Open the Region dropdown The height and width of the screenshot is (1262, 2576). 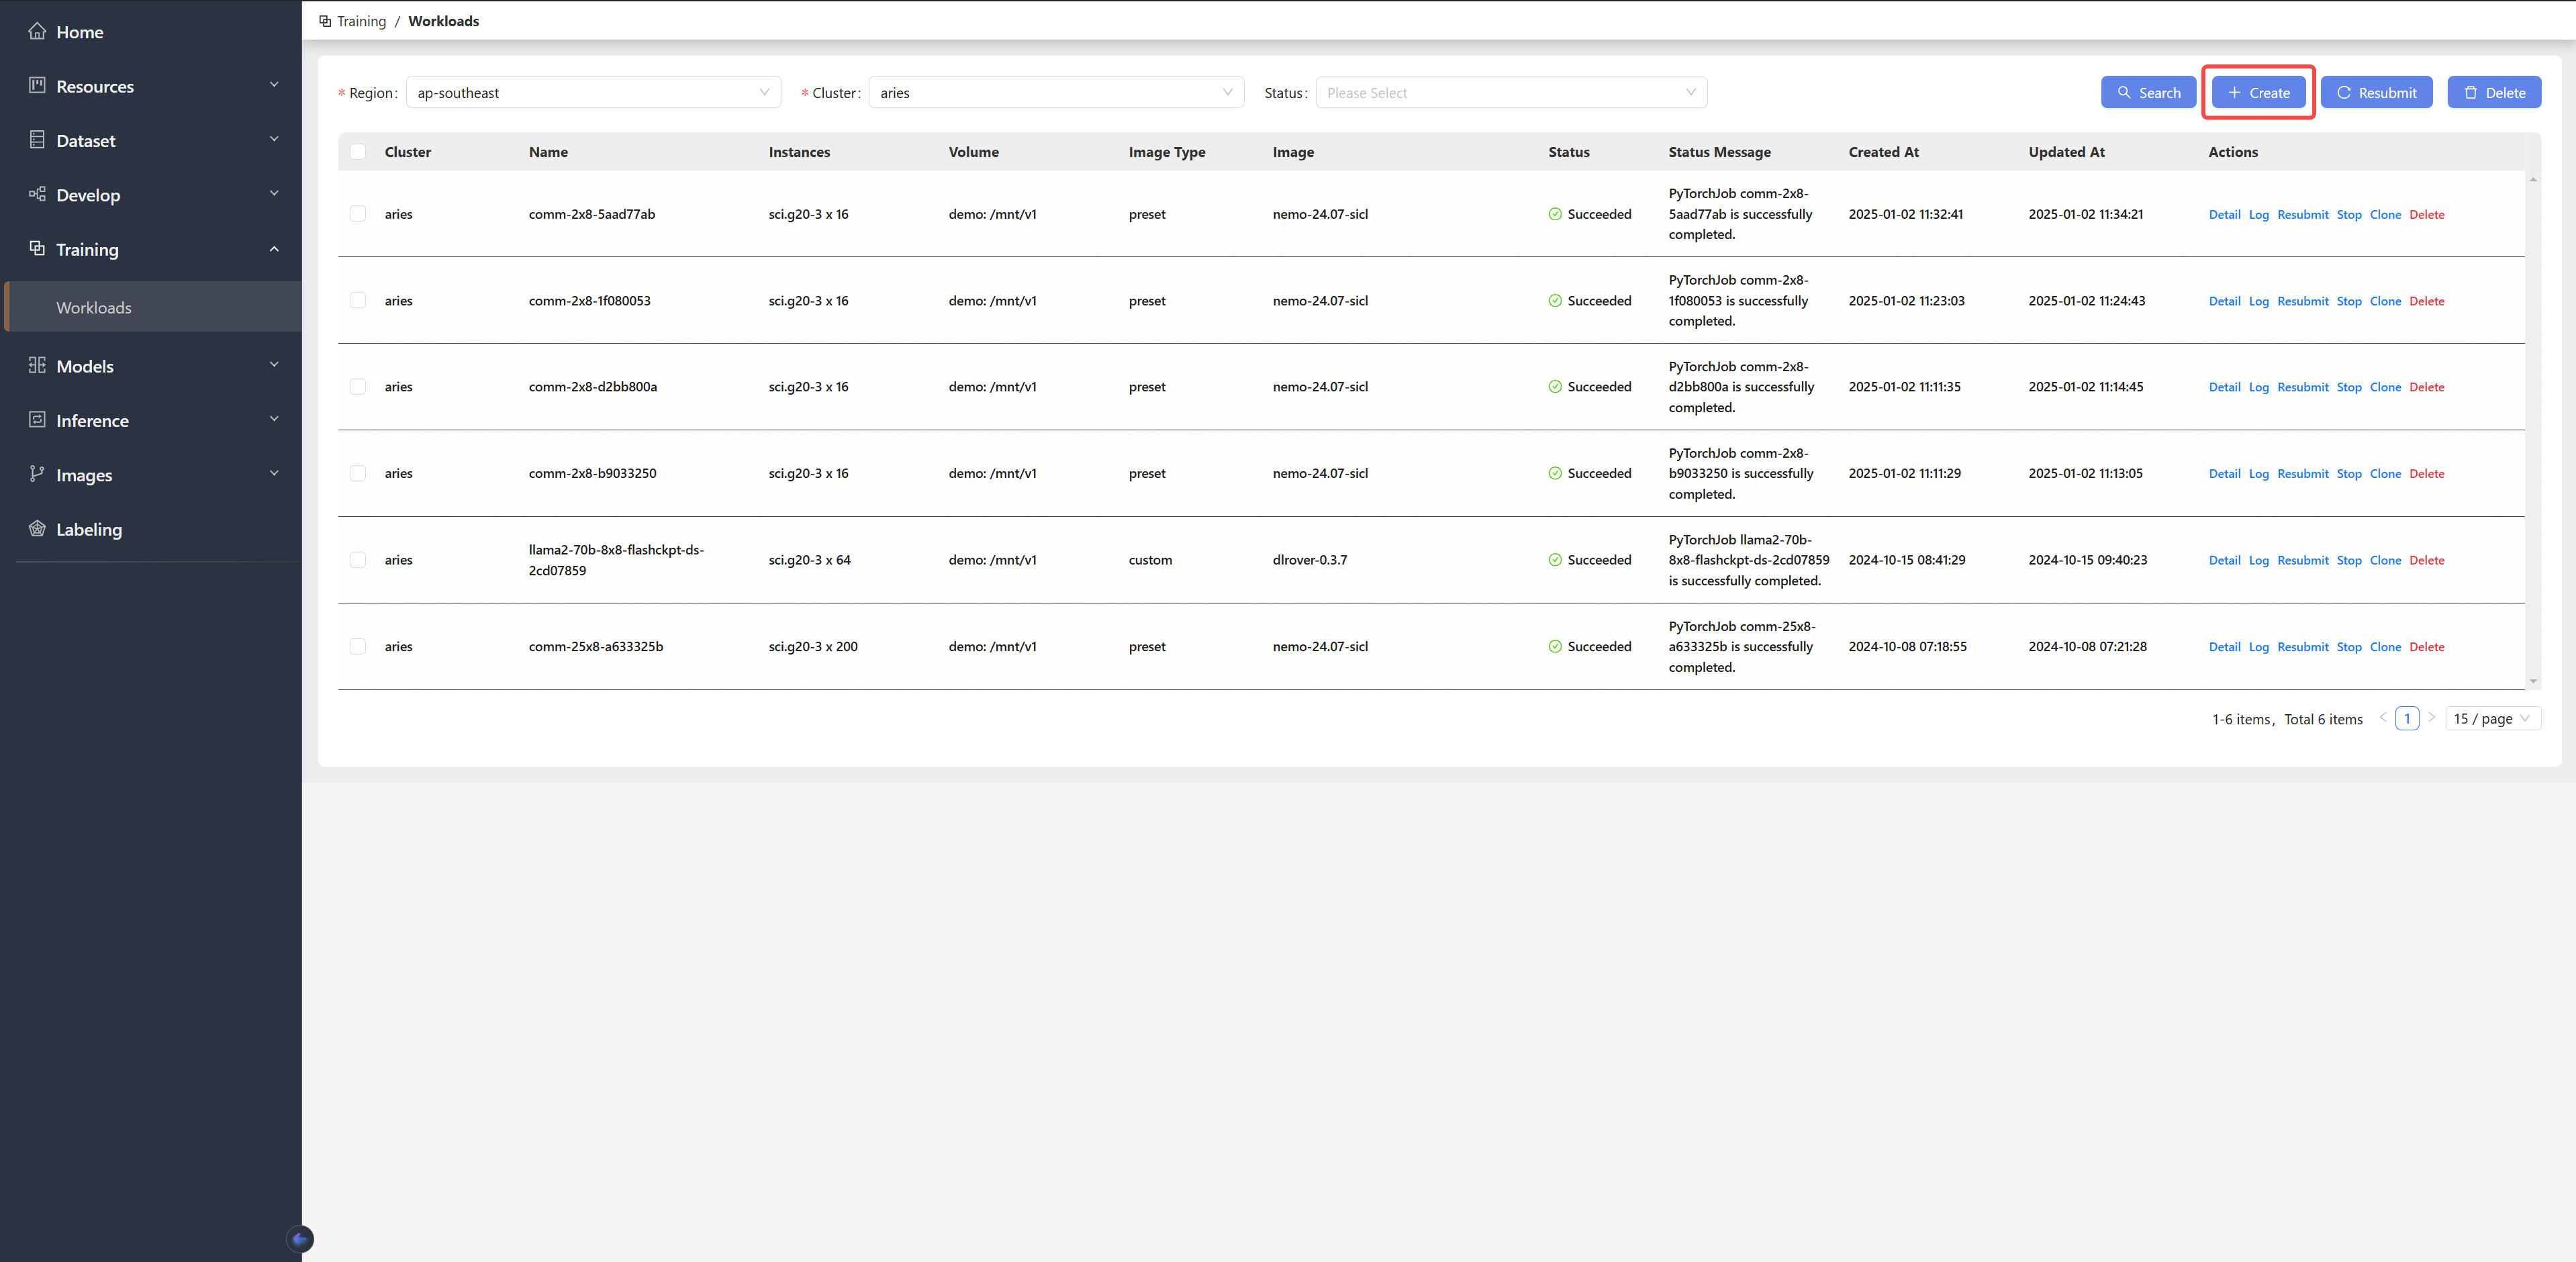coord(593,92)
